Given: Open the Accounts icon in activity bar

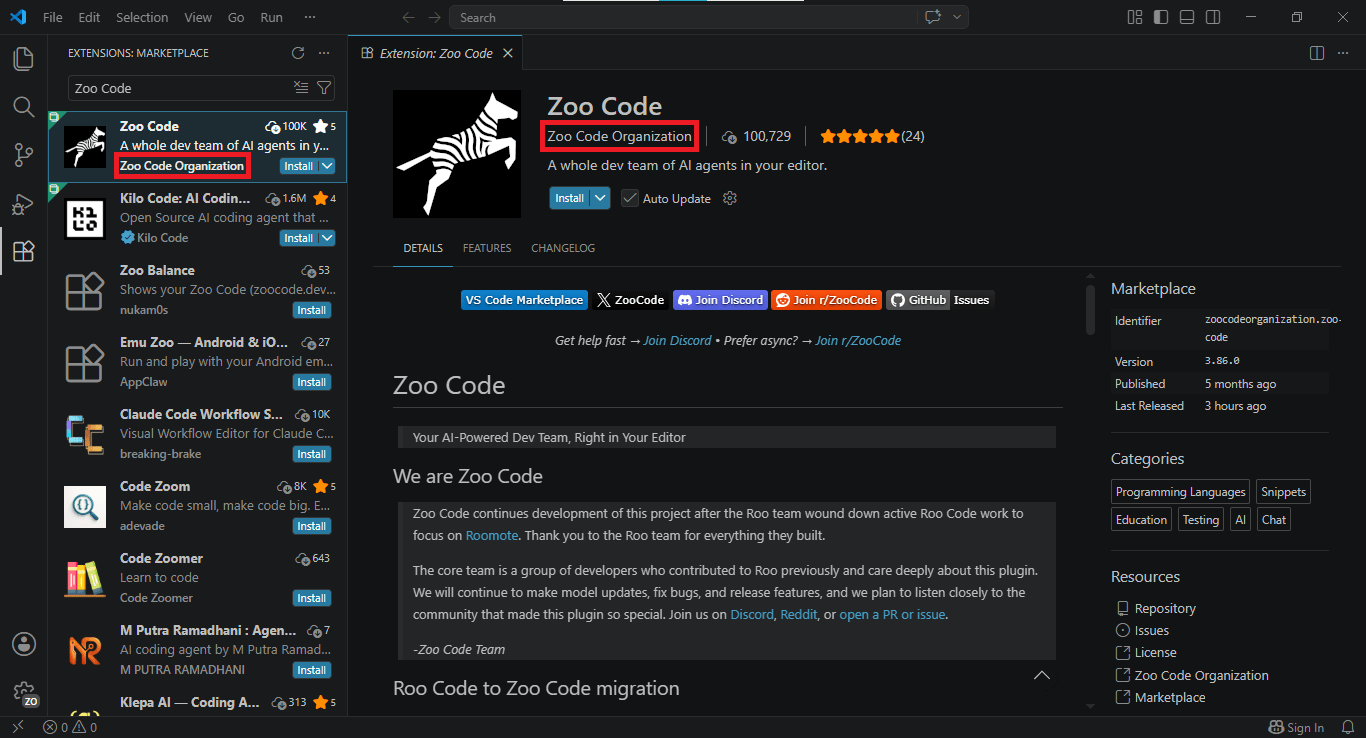Looking at the screenshot, I should pos(23,643).
